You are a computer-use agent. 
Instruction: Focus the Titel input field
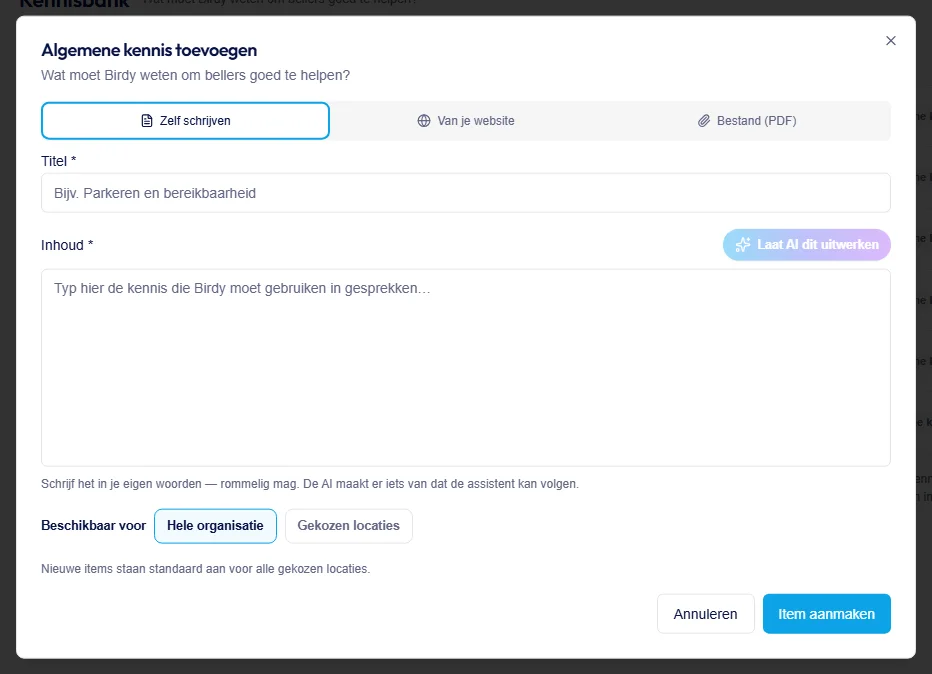pos(465,193)
